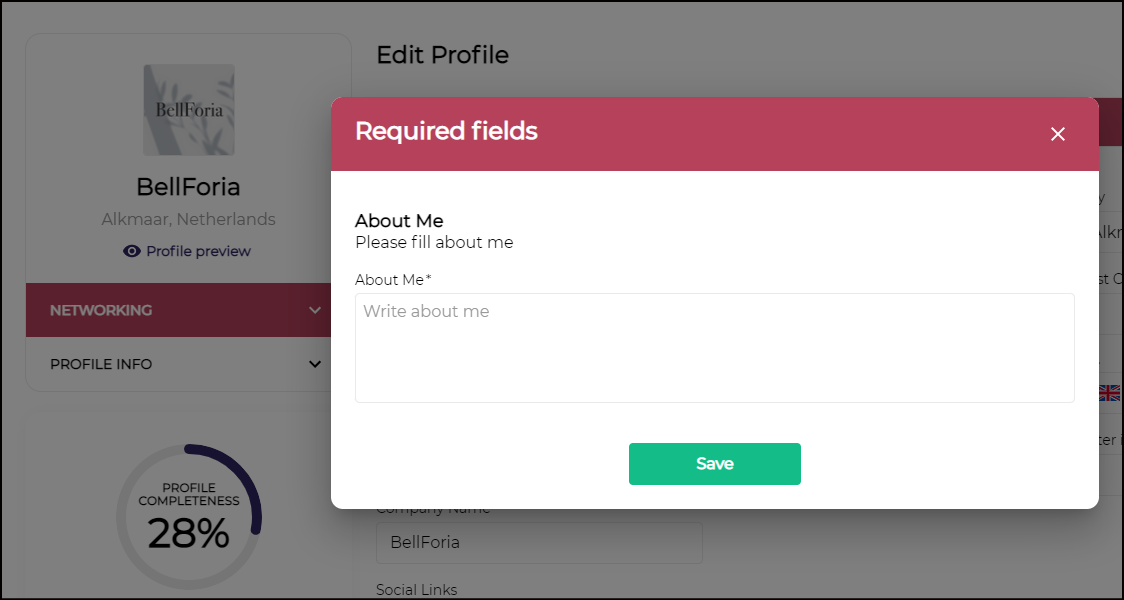This screenshot has height=600, width=1124.
Task: Focus the Company Name input field
Action: [539, 543]
